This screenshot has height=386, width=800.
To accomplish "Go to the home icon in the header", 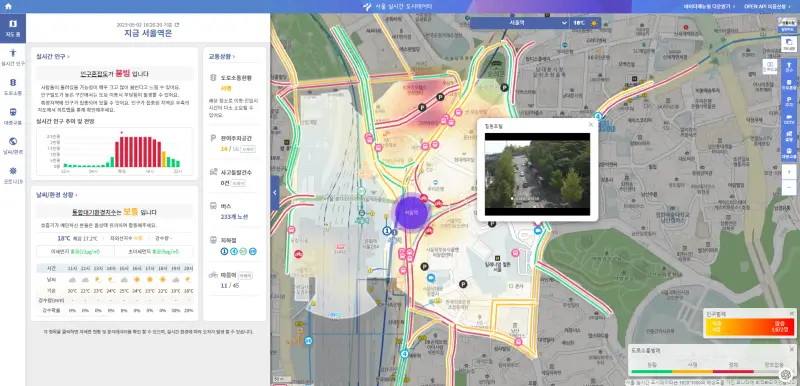I will pos(8,7).
